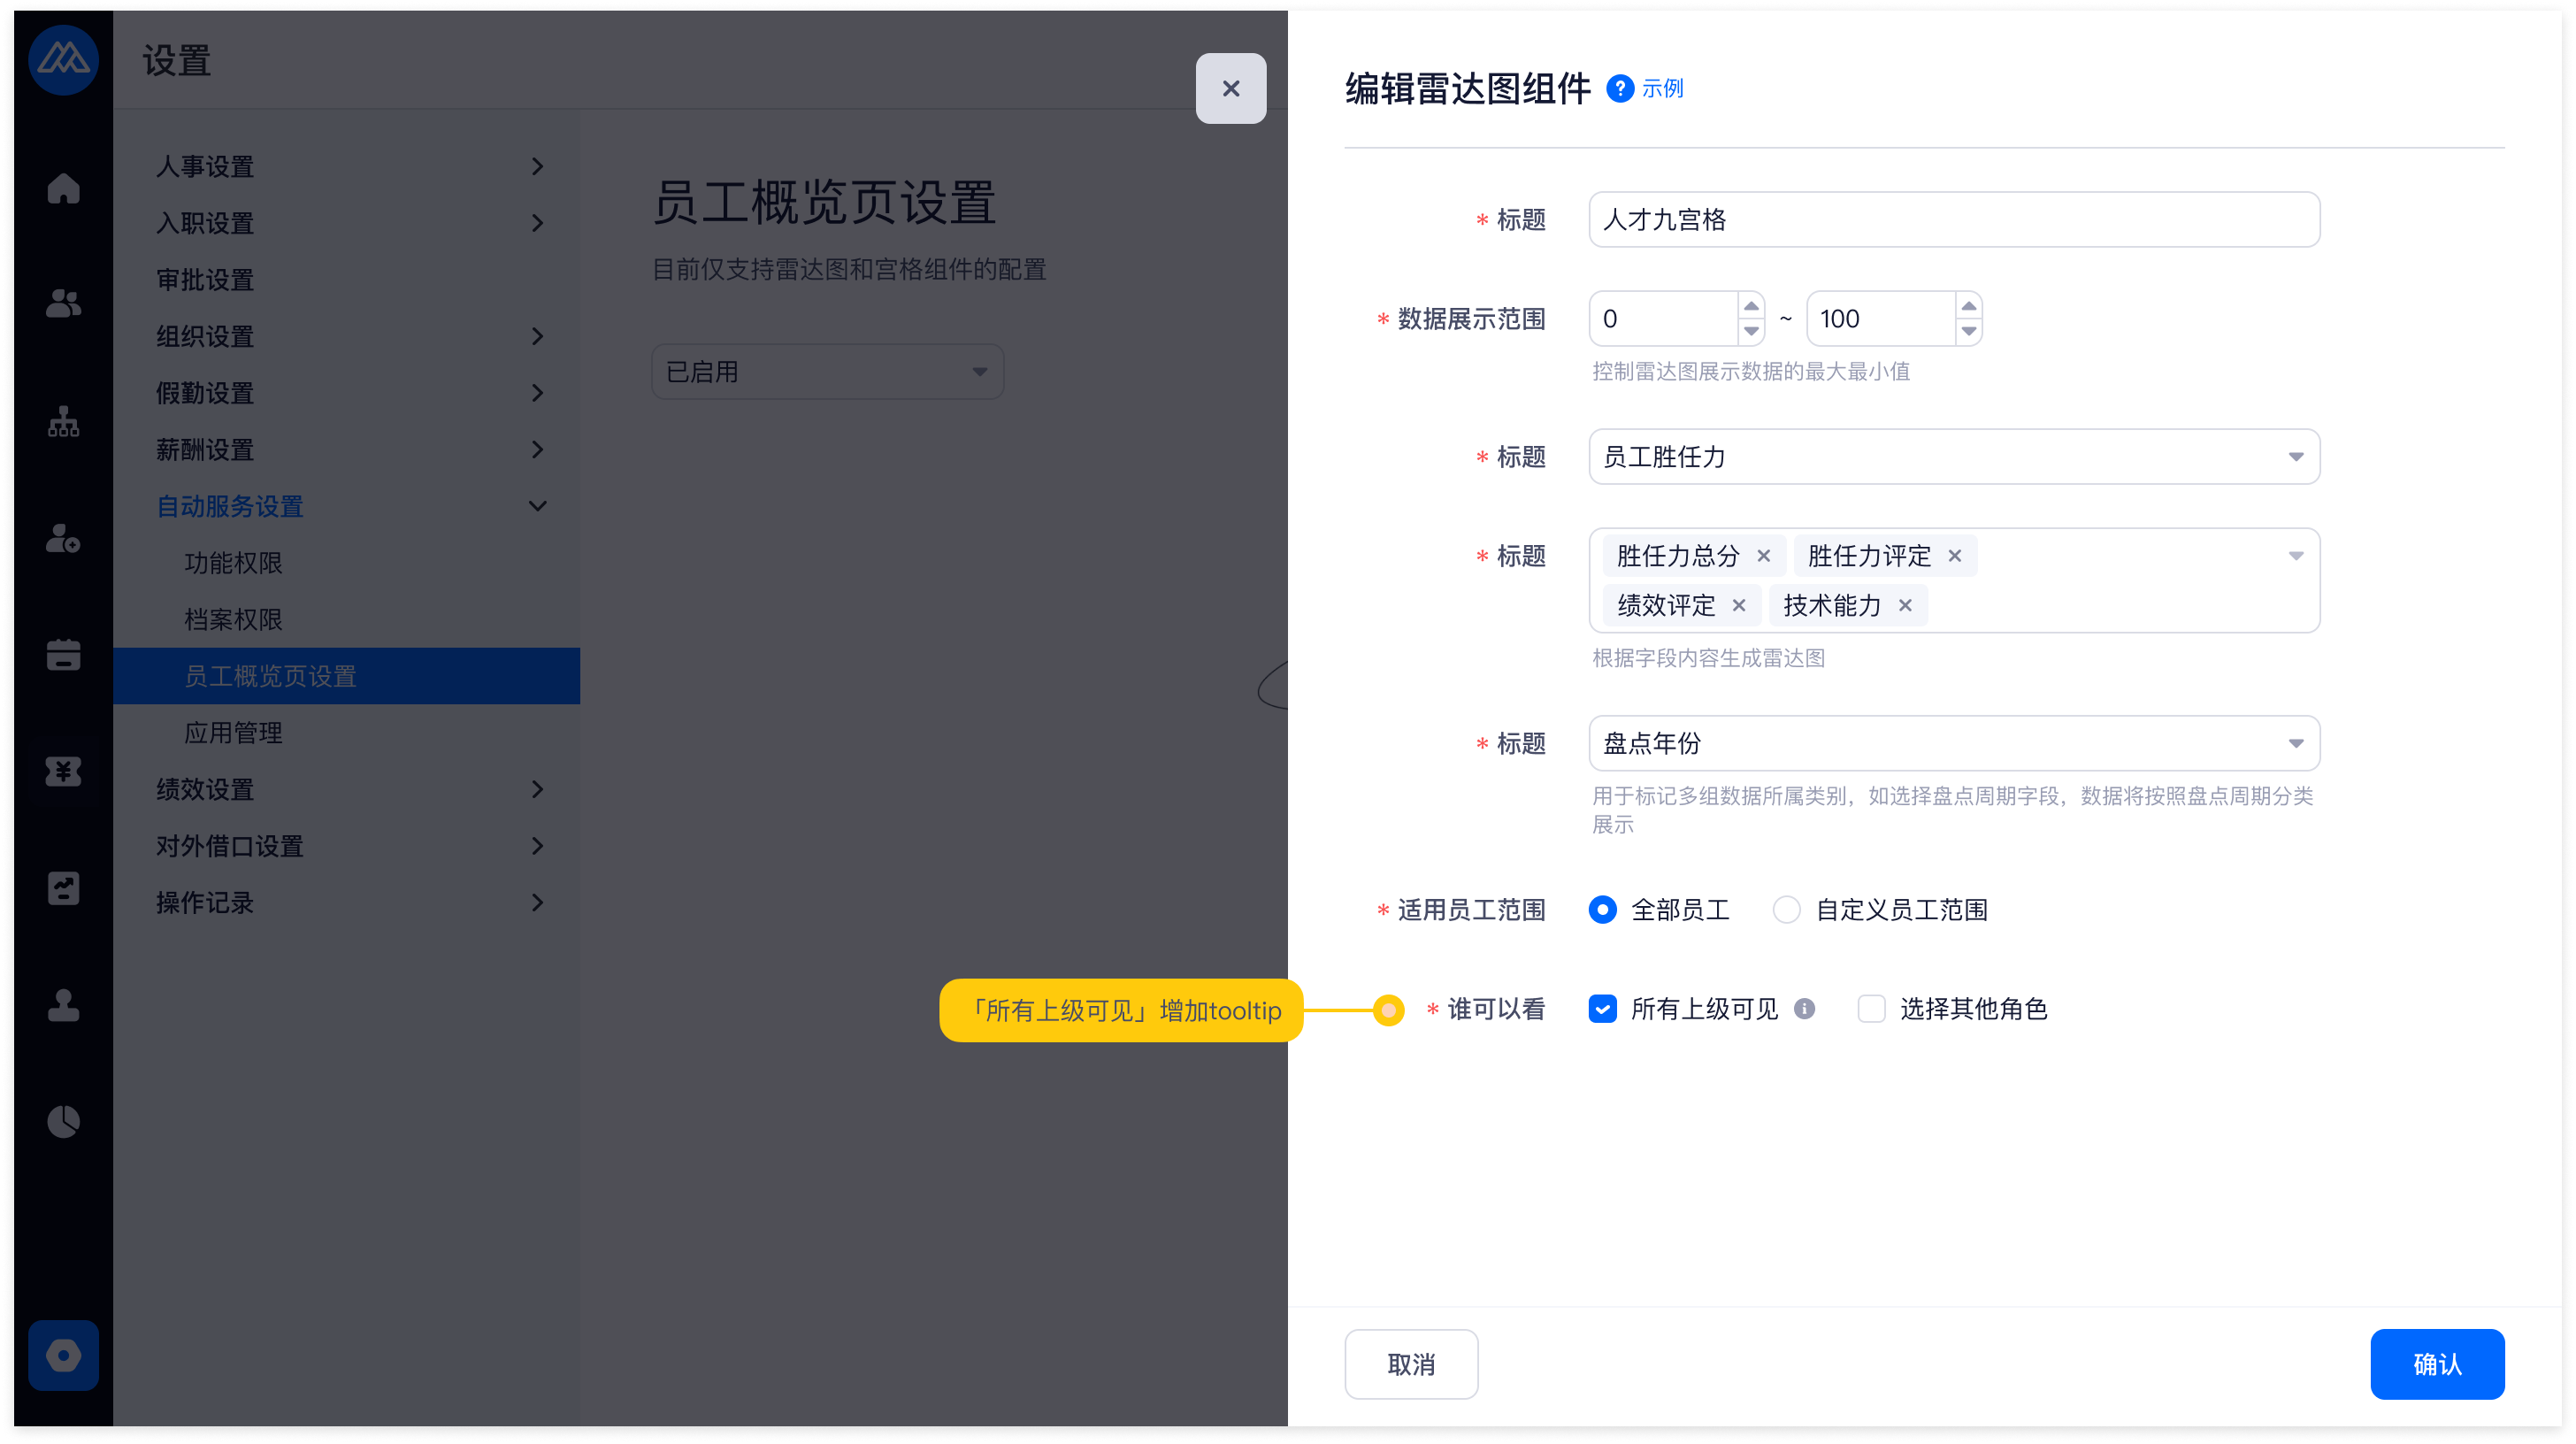Viewport: 2576px width, 1444px height.
Task: Expand the 组织设置 menu
Action: 346,336
